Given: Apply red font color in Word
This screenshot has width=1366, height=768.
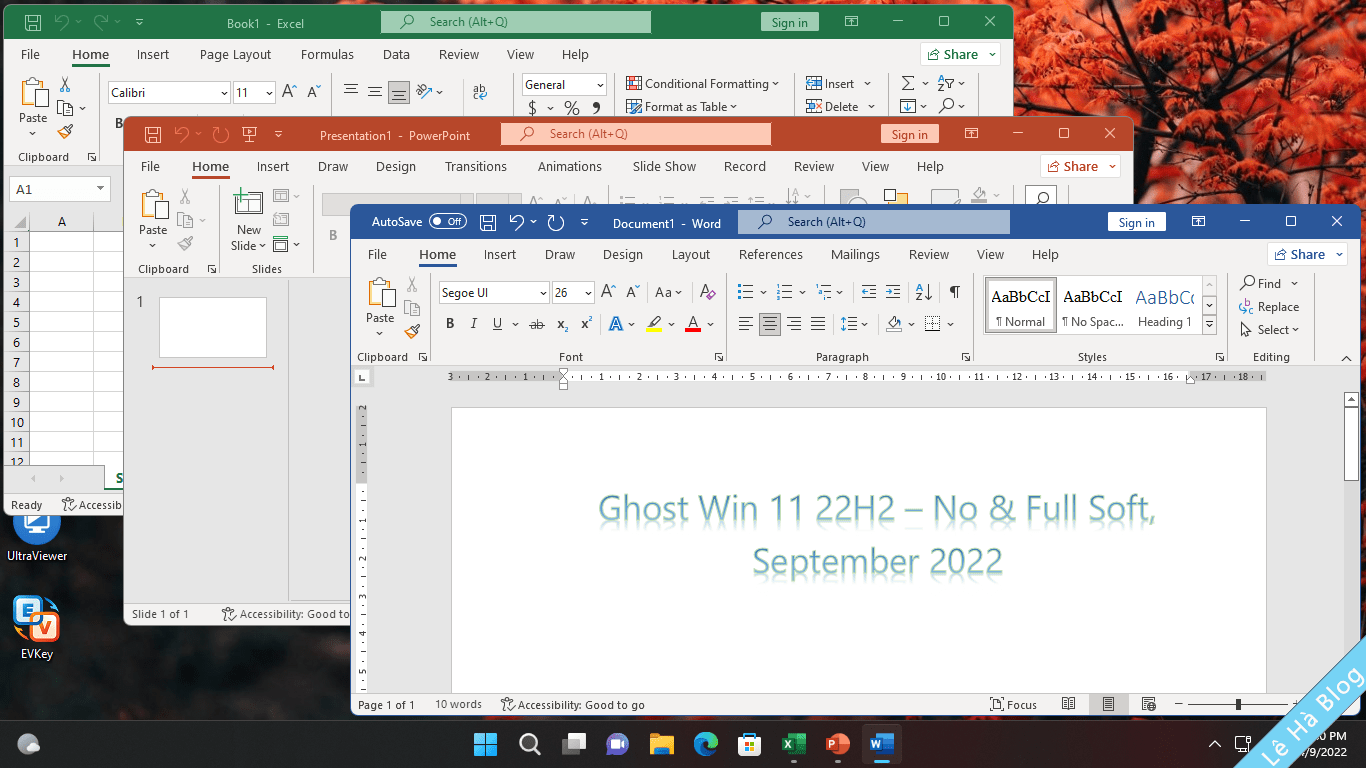Looking at the screenshot, I should pos(693,324).
